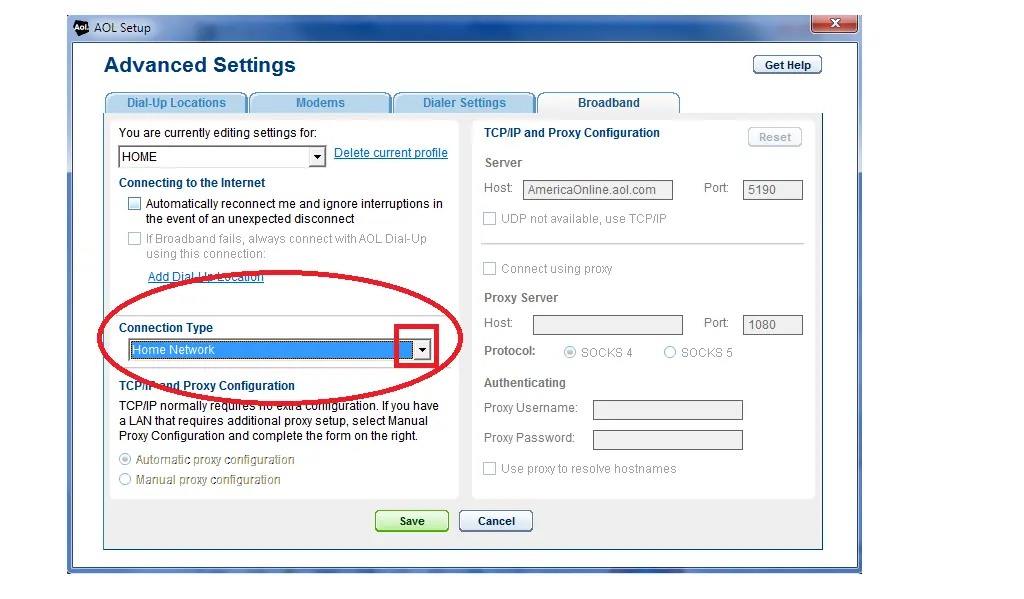Click Delete current profile link
Viewport: 1024px width, 599px height.
pyautogui.click(x=391, y=153)
